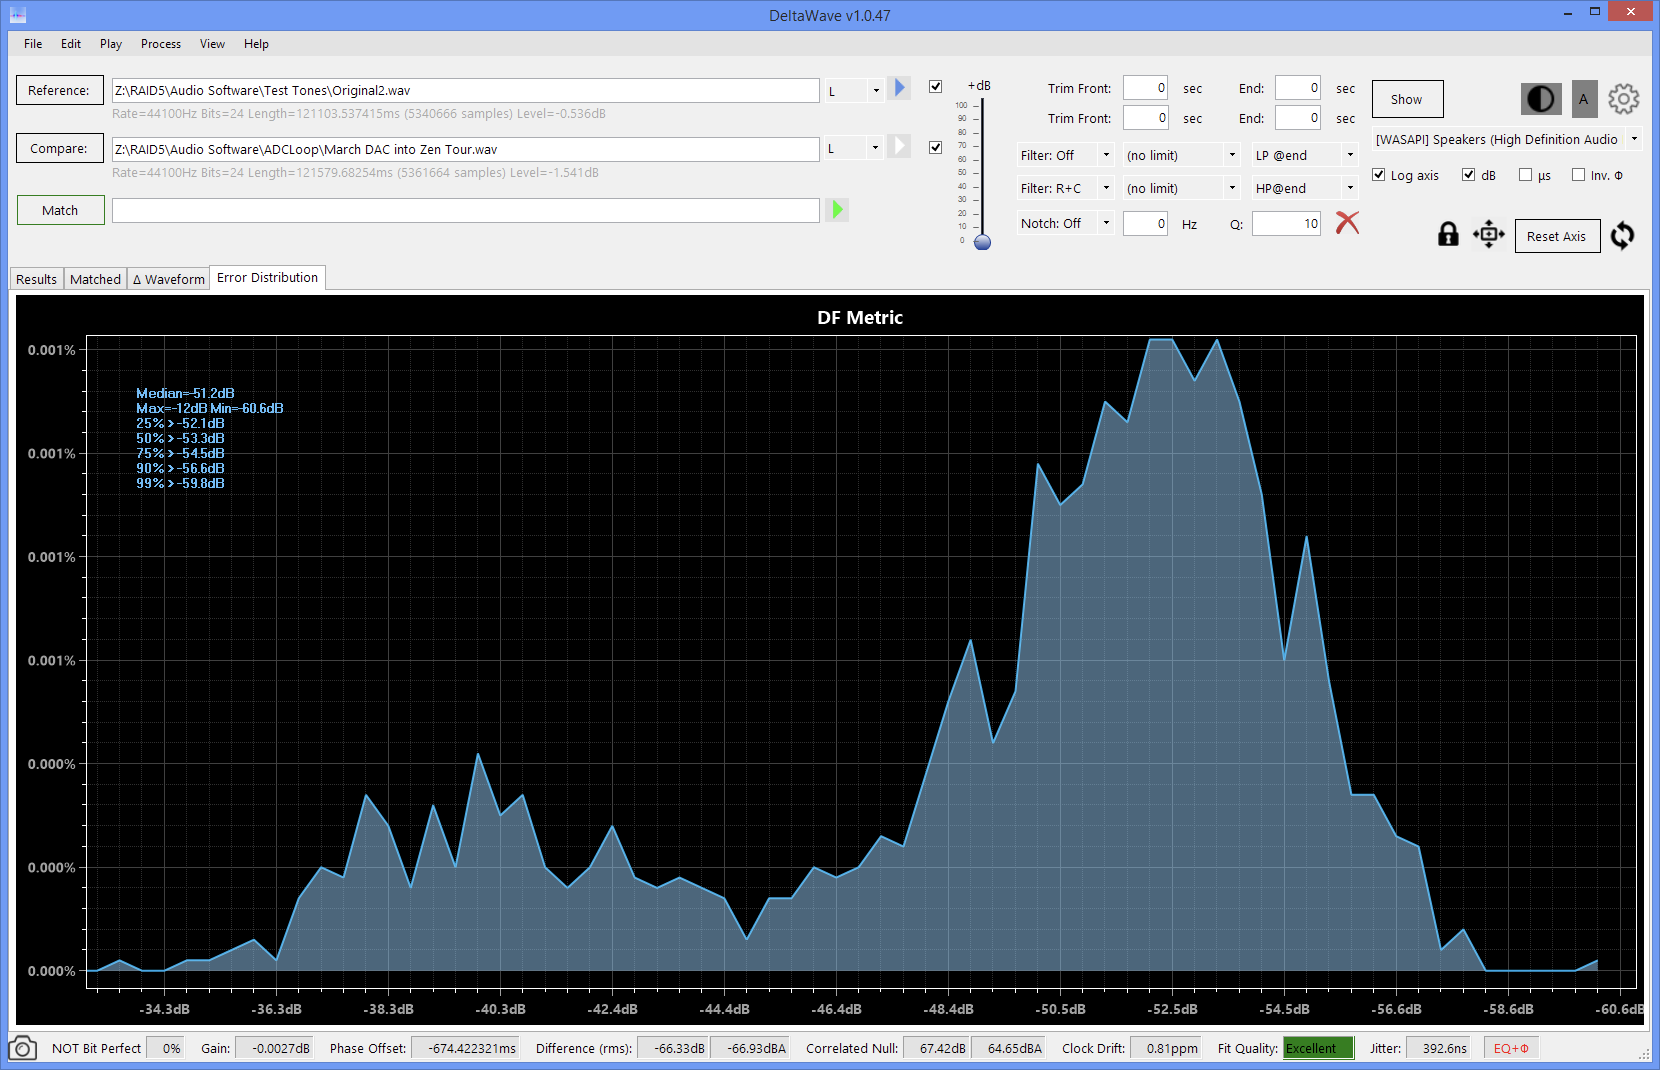The image size is (1660, 1070).
Task: Click the +dB slider track at 50
Action: click(982, 173)
